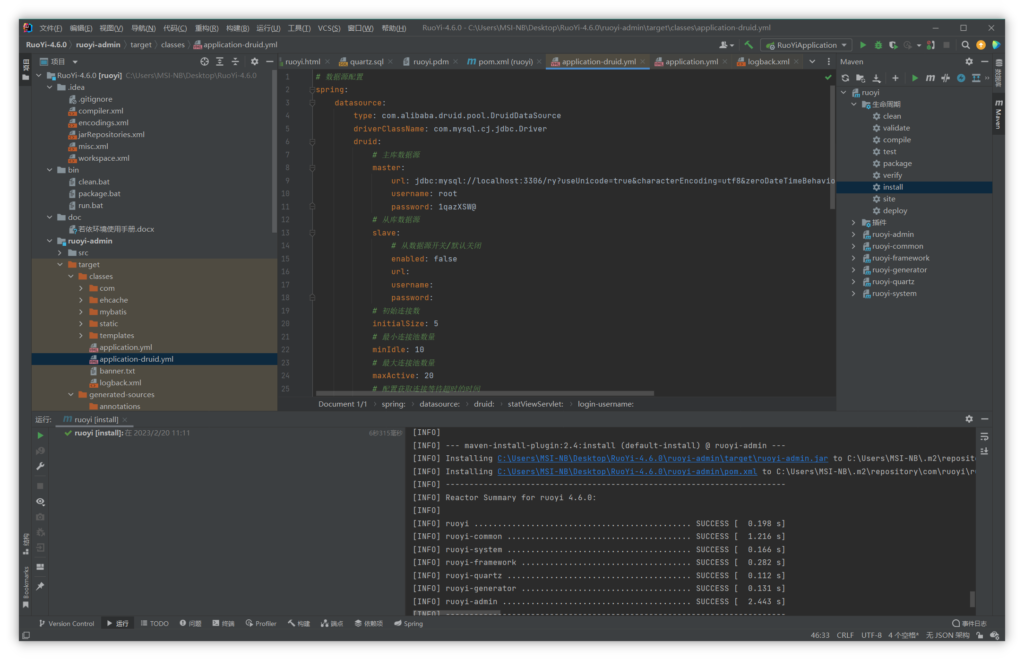Image resolution: width=1024 pixels, height=660 pixels.
Task: Show Maven dependencies diagram icon
Action: (976, 78)
